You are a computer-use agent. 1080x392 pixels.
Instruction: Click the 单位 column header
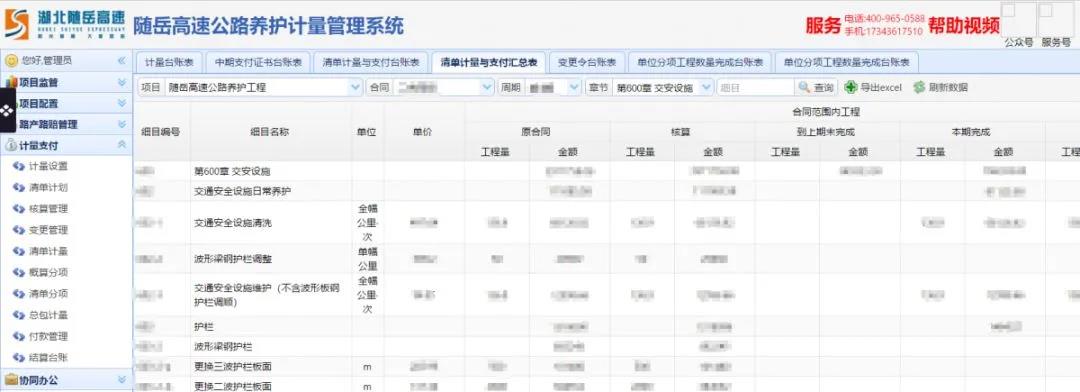(367, 132)
